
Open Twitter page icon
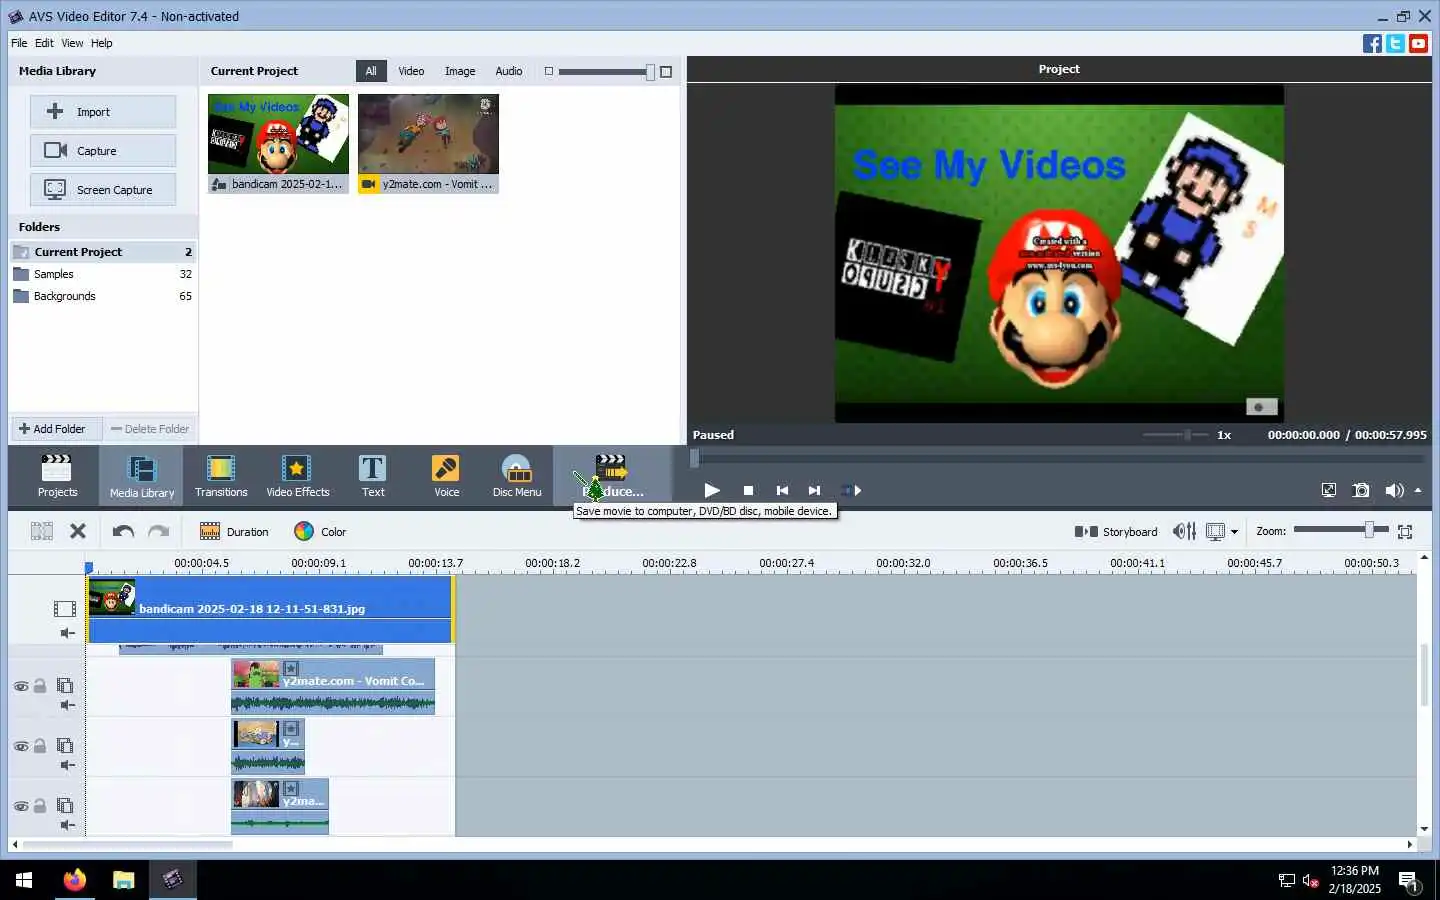pos(1395,43)
